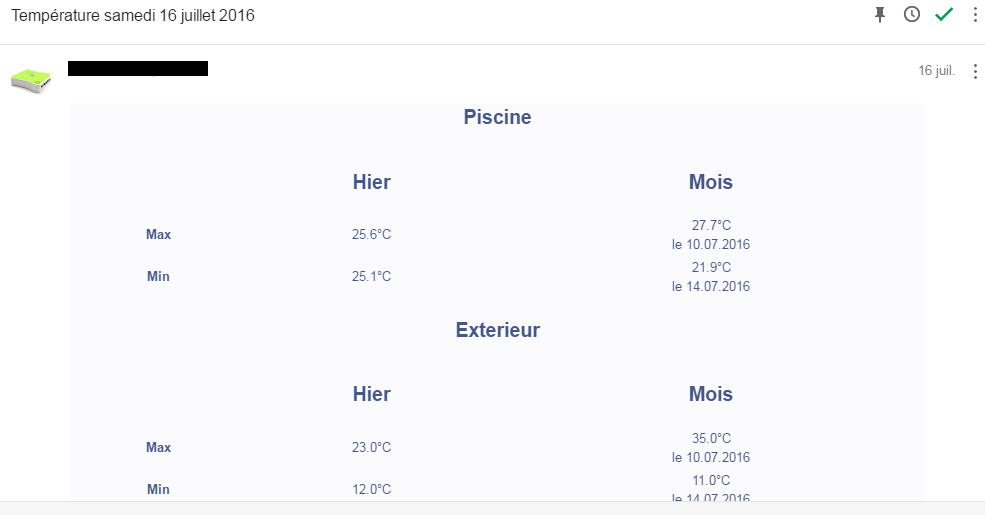This screenshot has height=515, width=985.
Task: Click the sender's device avatar icon
Action: pos(30,80)
